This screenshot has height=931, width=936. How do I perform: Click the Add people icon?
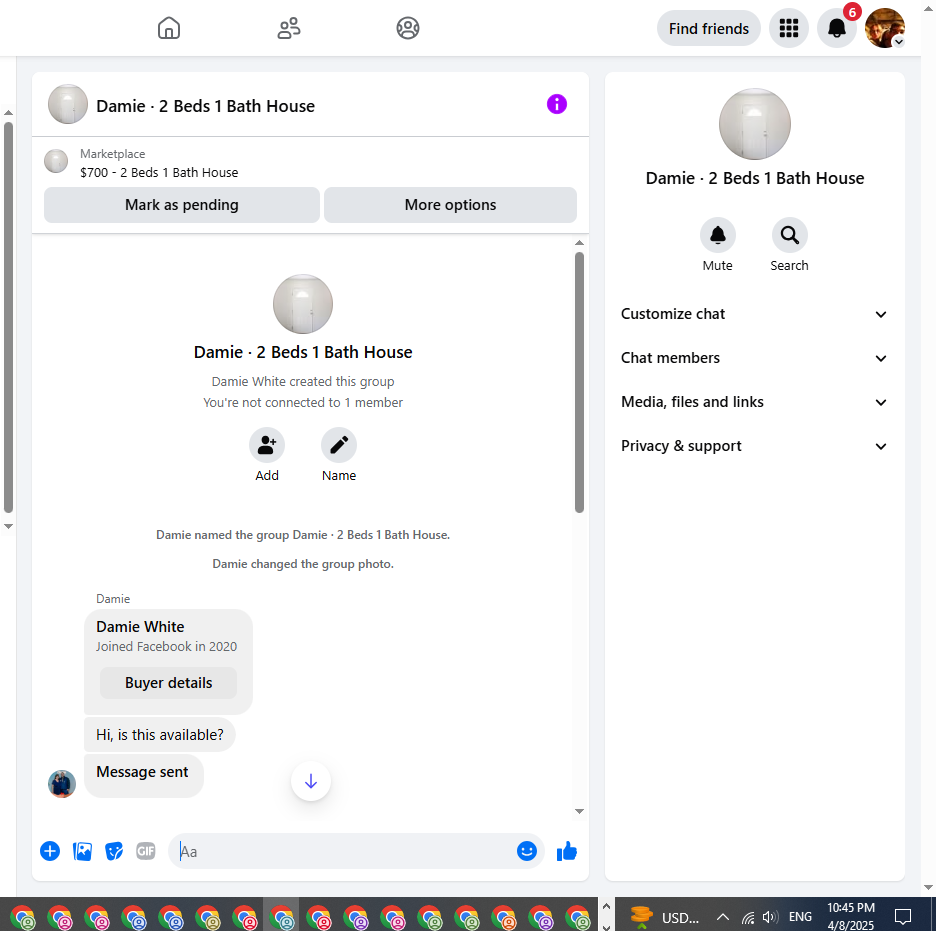click(267, 445)
